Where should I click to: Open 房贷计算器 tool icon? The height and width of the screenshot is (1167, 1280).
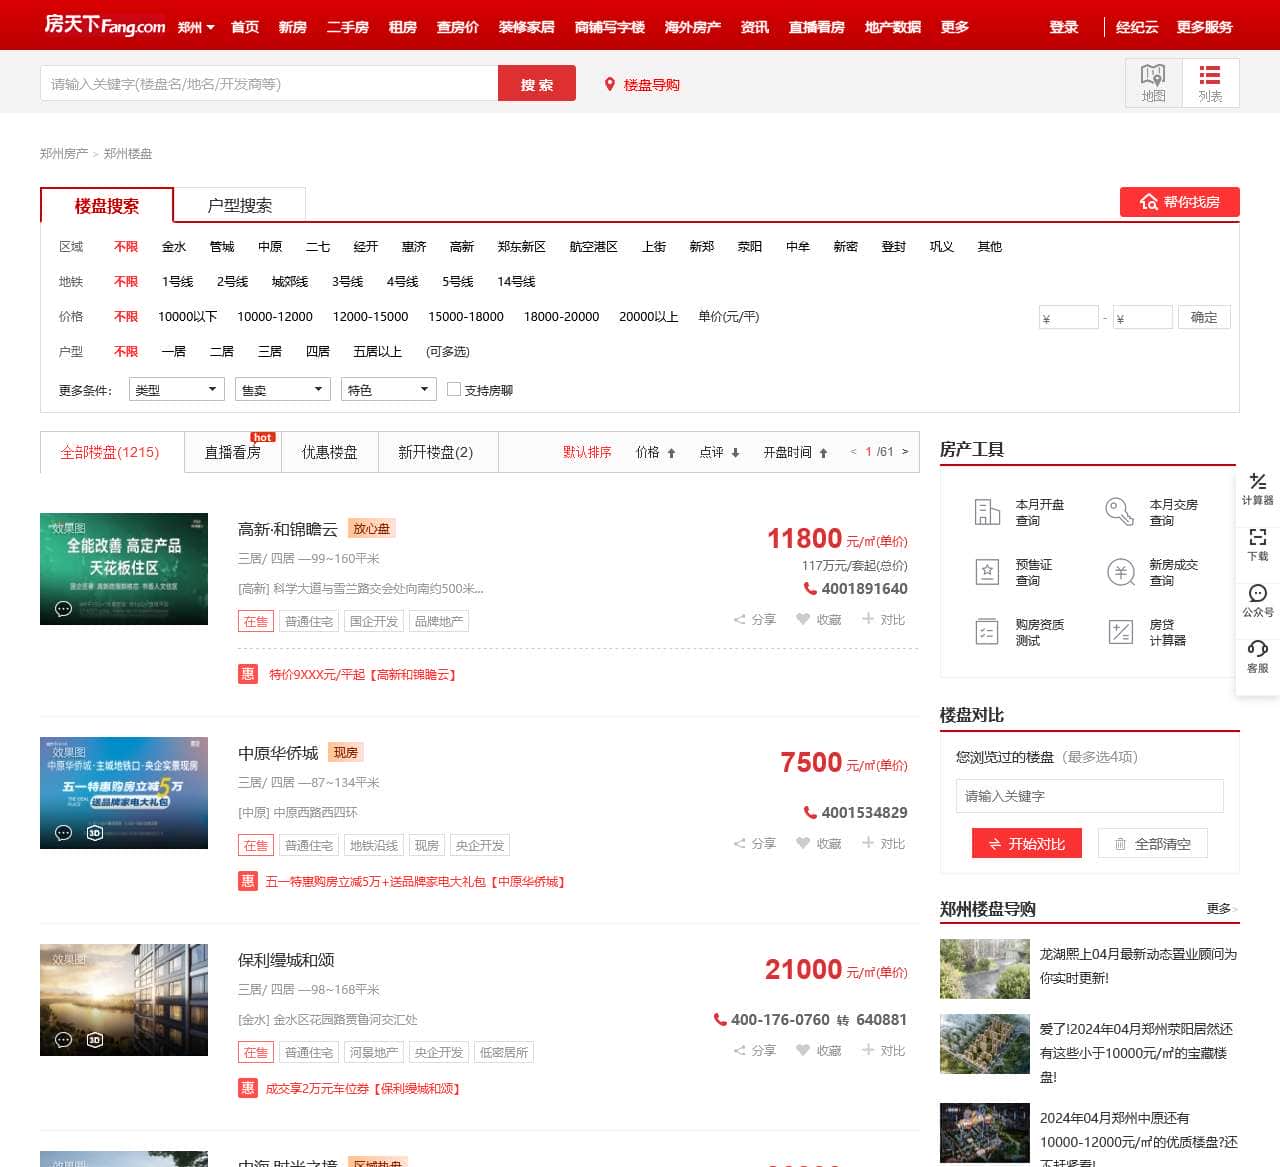[1121, 632]
